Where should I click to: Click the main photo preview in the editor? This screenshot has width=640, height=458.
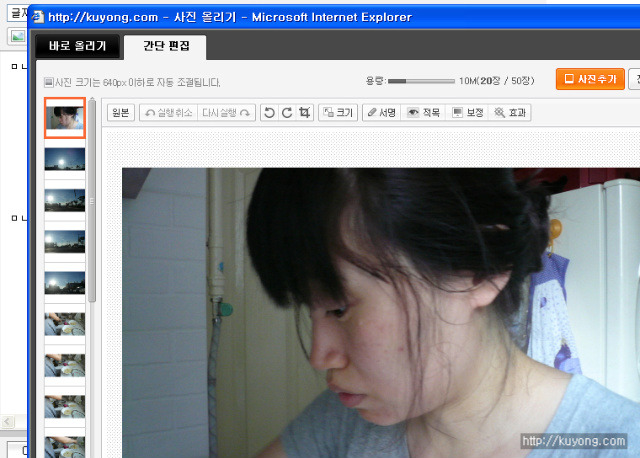click(x=381, y=313)
